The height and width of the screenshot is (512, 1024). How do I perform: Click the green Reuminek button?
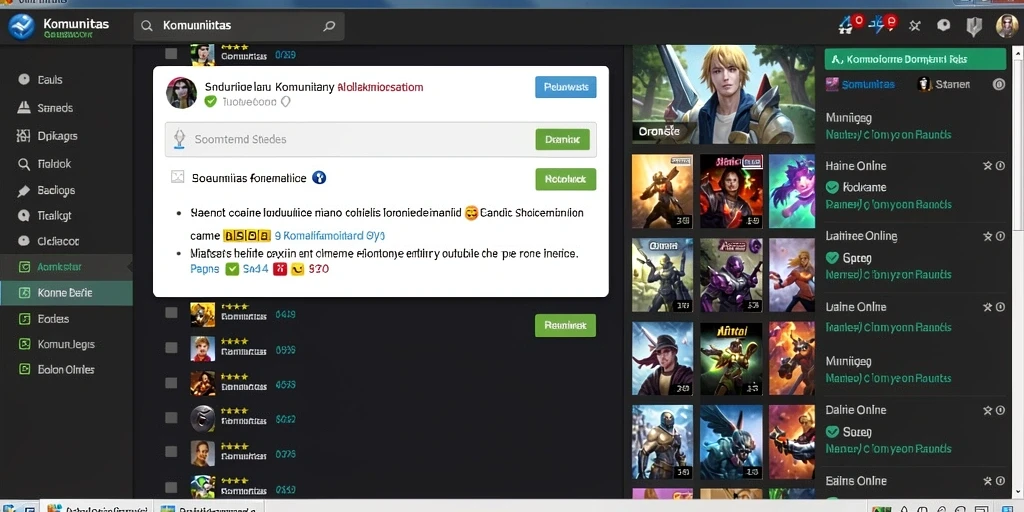pyautogui.click(x=565, y=325)
